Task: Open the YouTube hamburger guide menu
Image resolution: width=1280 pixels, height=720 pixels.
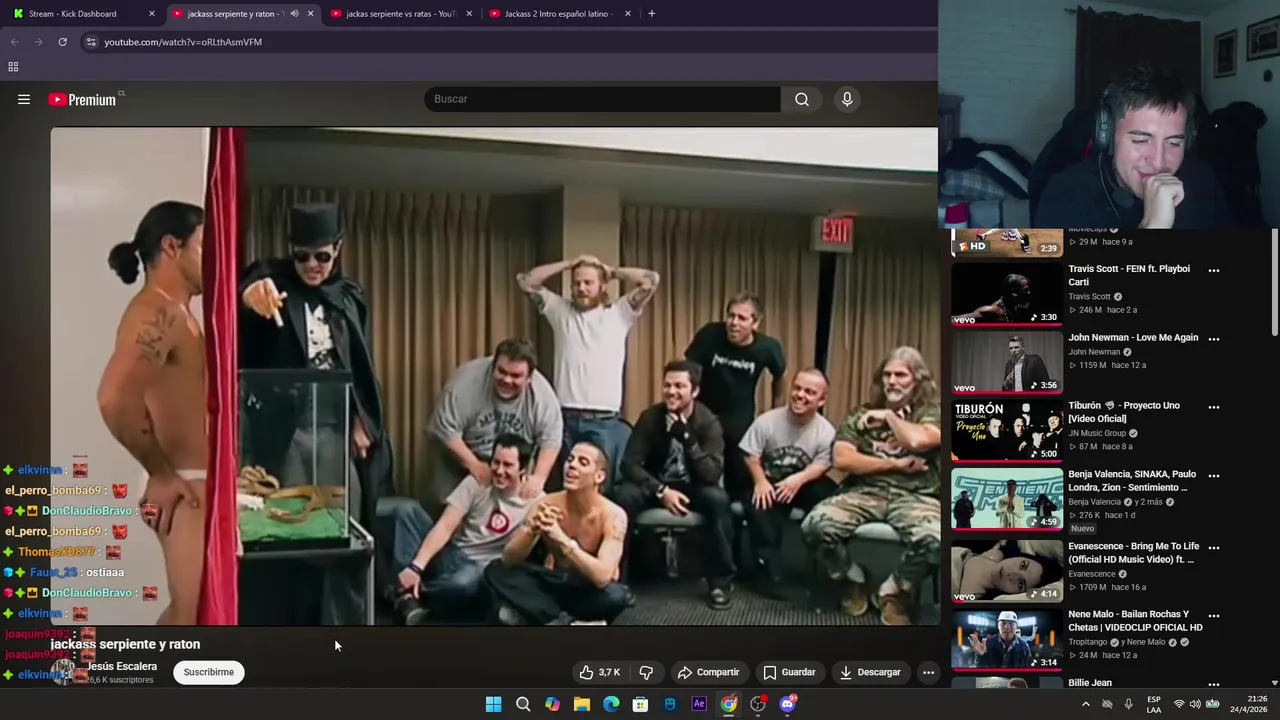Action: tap(24, 99)
